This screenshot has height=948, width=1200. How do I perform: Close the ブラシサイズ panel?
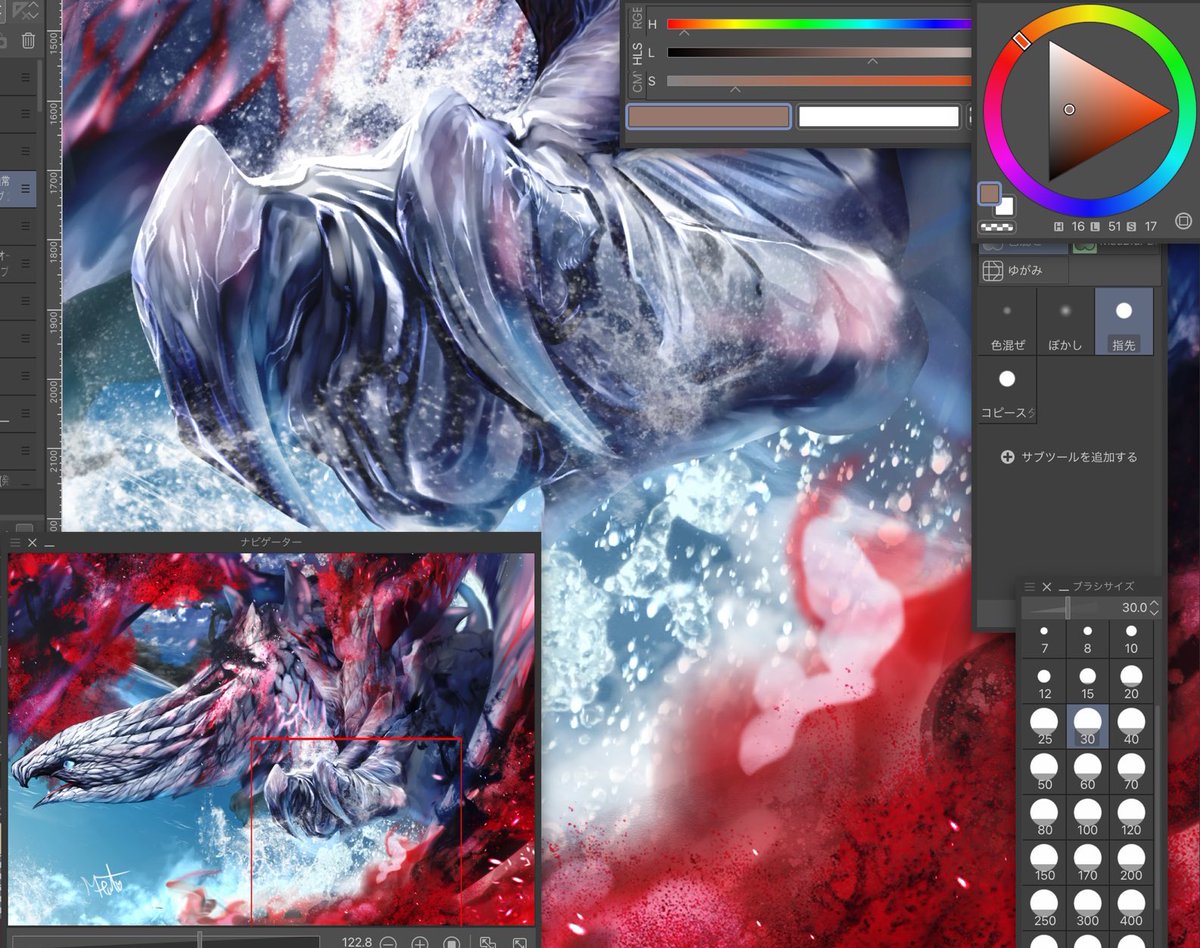(x=1047, y=587)
